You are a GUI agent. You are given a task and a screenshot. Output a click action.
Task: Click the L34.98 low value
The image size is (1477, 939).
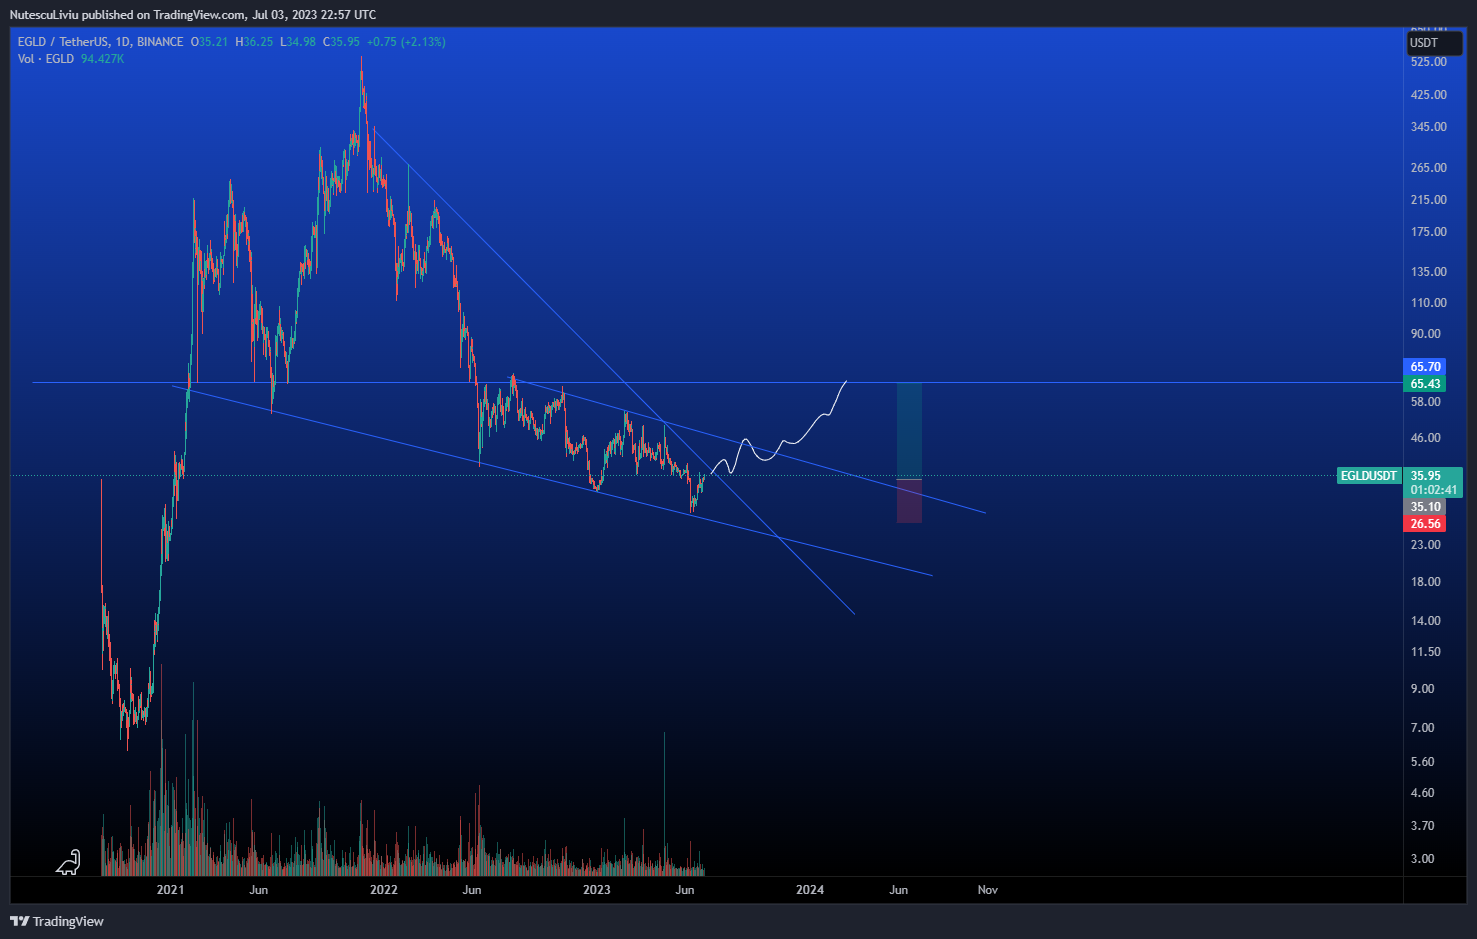[x=297, y=42]
